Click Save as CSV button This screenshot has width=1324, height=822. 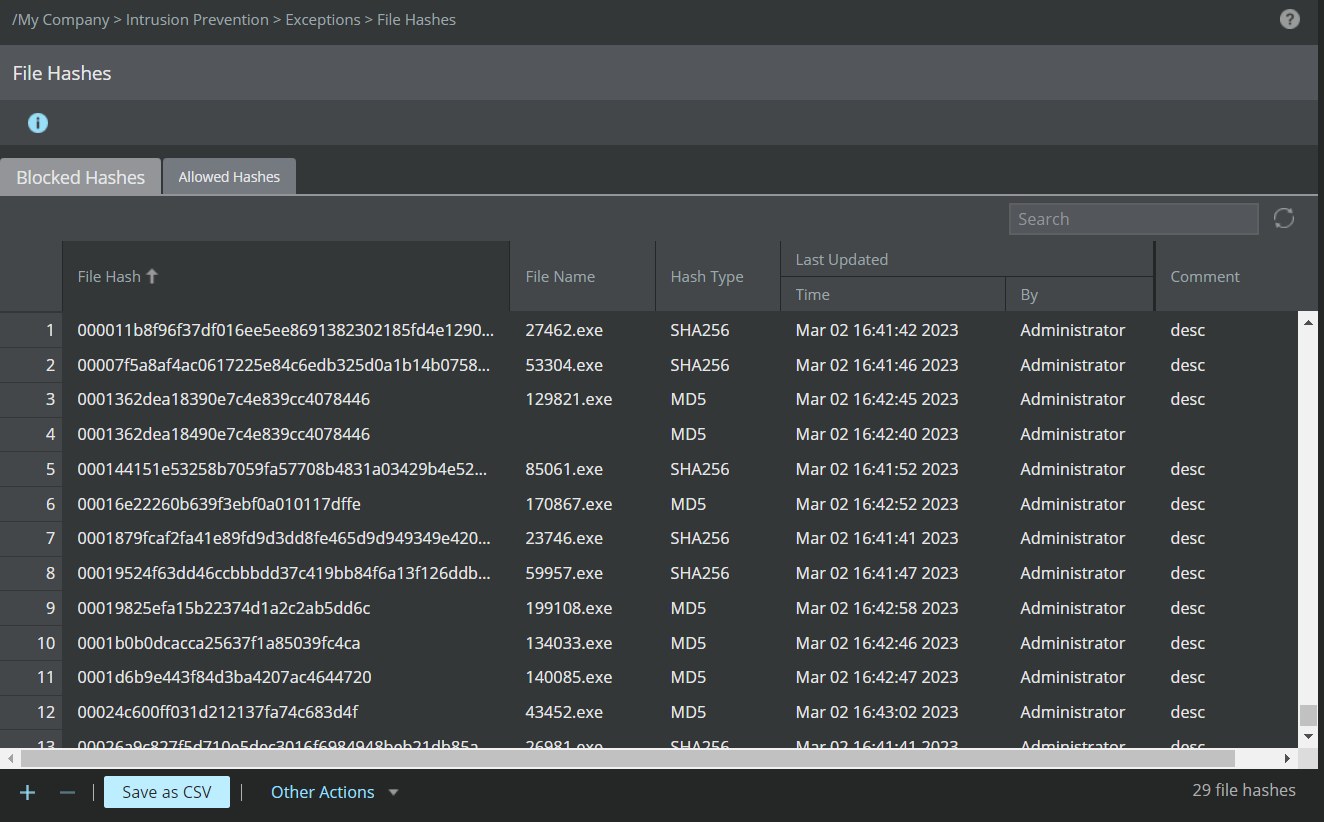[167, 792]
